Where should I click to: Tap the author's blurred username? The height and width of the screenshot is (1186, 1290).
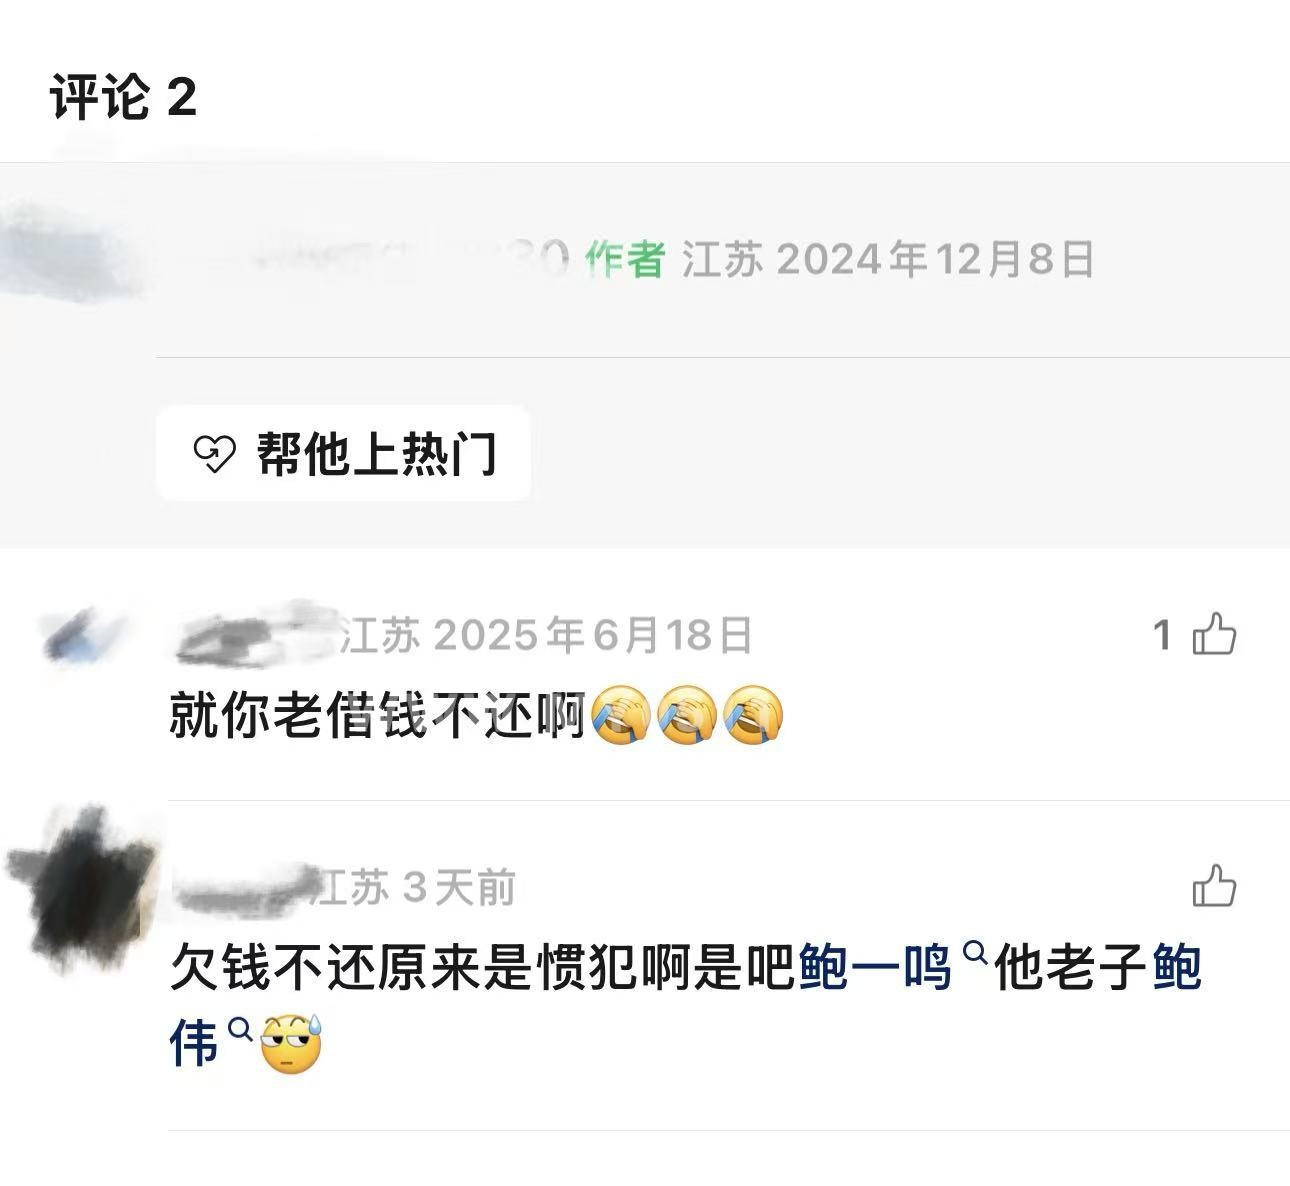(370, 258)
